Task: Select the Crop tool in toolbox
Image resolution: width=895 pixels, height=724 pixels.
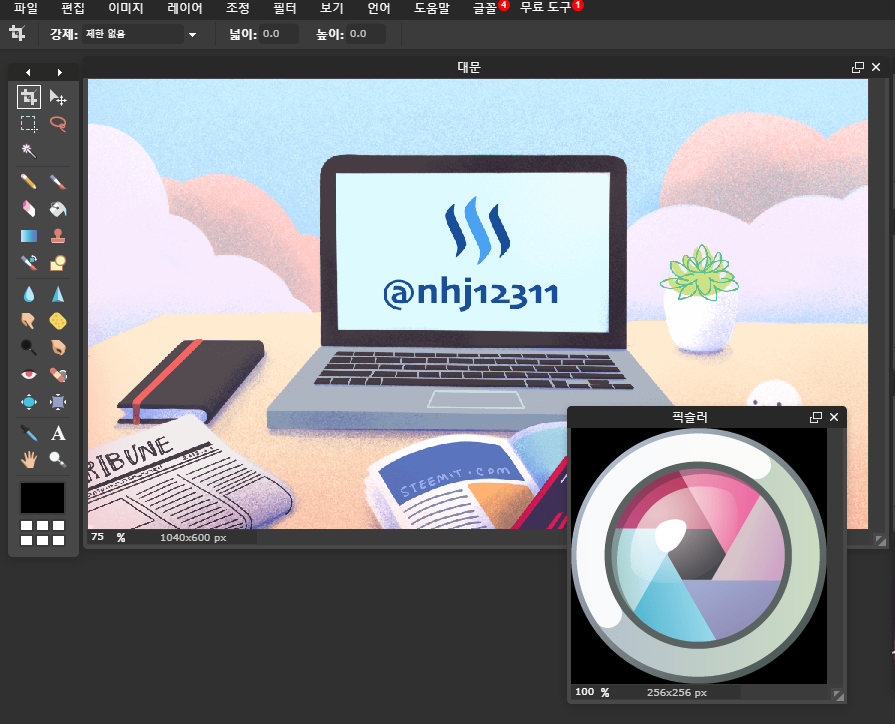Action: click(29, 97)
